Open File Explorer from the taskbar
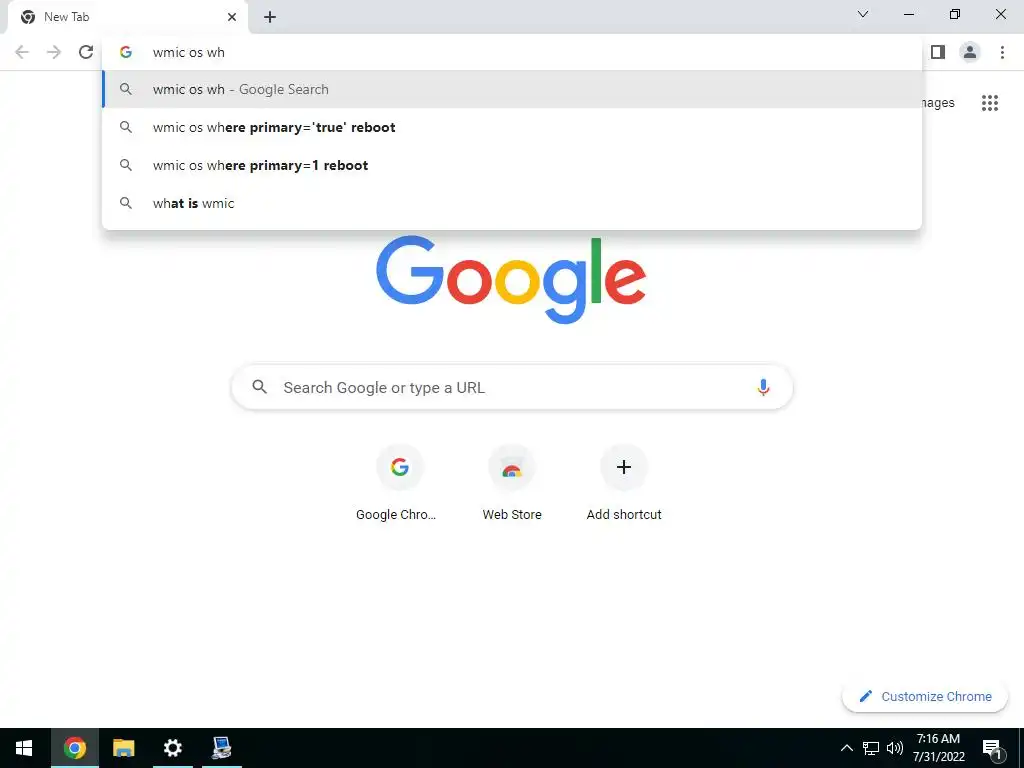 123,748
